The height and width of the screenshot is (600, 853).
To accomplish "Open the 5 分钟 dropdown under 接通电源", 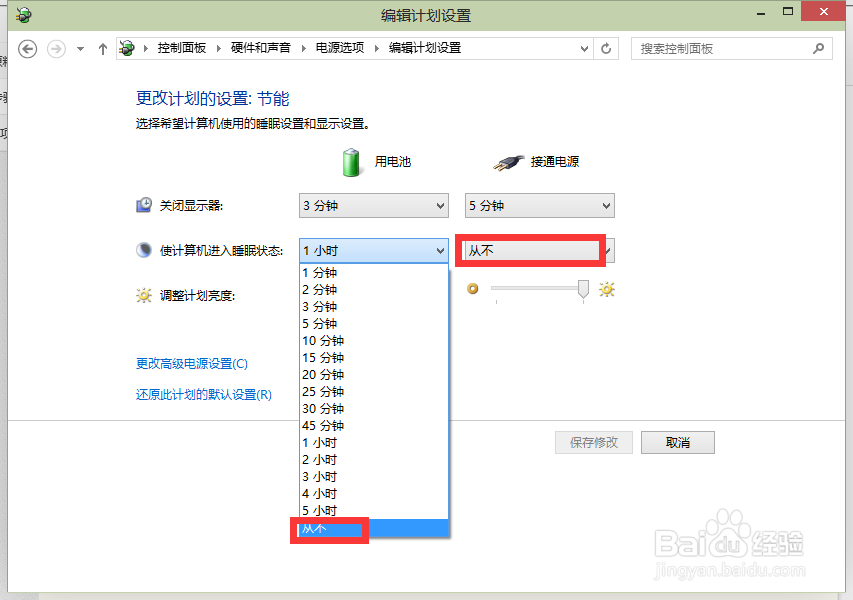I will point(538,205).
